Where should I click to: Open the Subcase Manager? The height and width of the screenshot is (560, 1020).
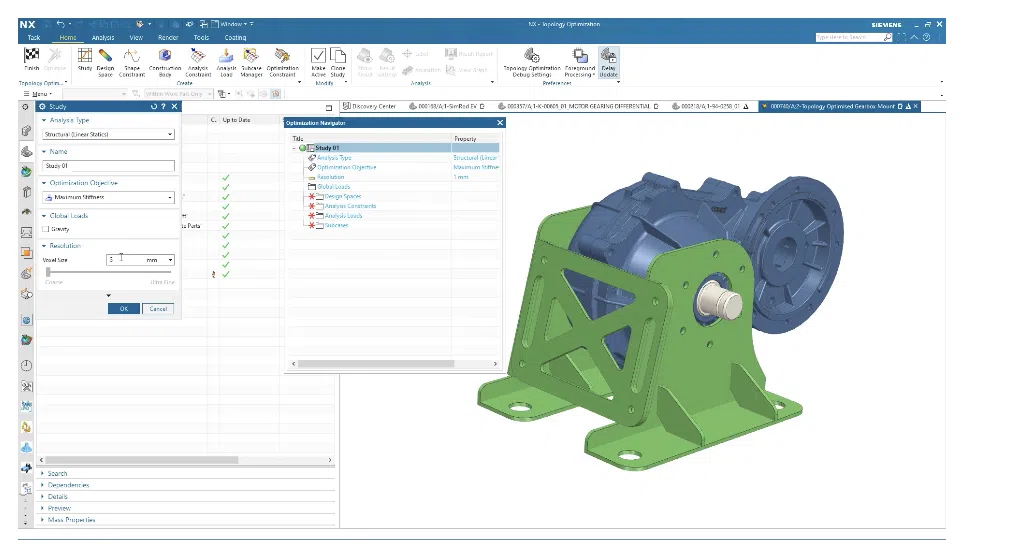251,56
